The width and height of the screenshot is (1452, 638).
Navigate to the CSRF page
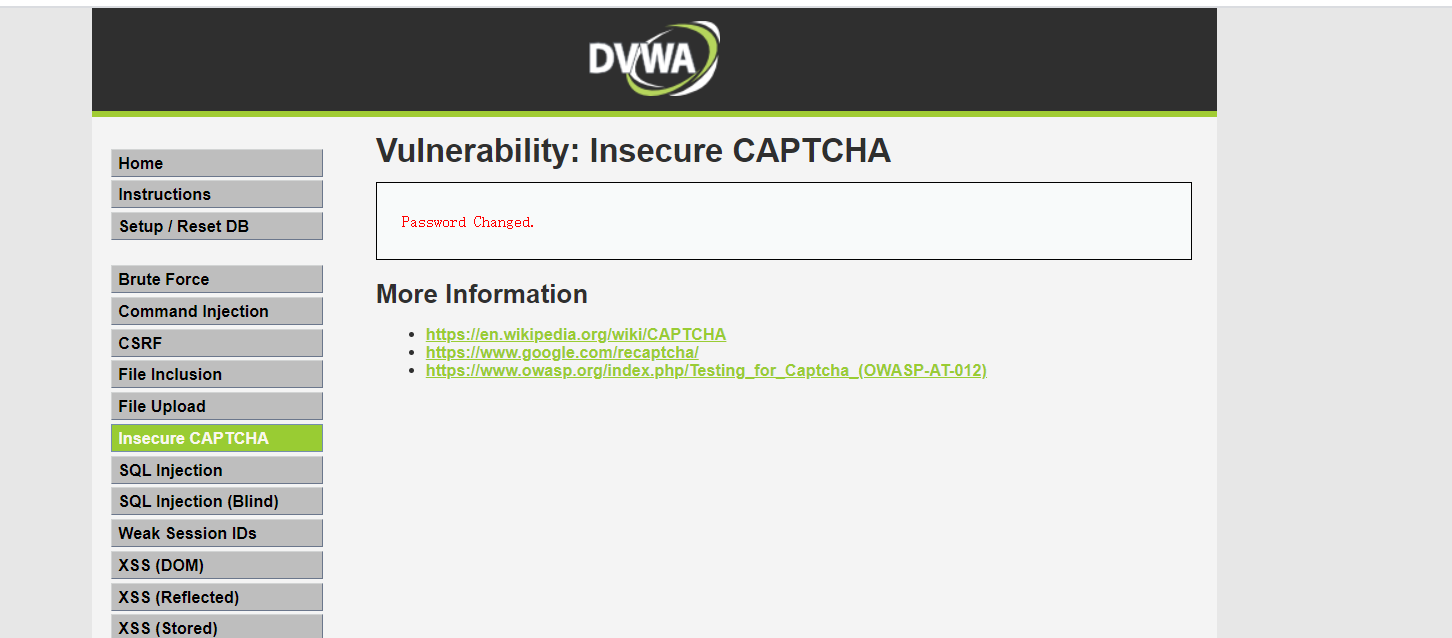tap(216, 343)
